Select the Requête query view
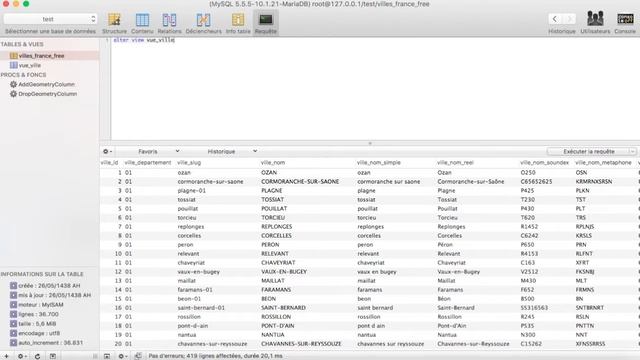The image size is (640, 360). pyautogui.click(x=266, y=23)
